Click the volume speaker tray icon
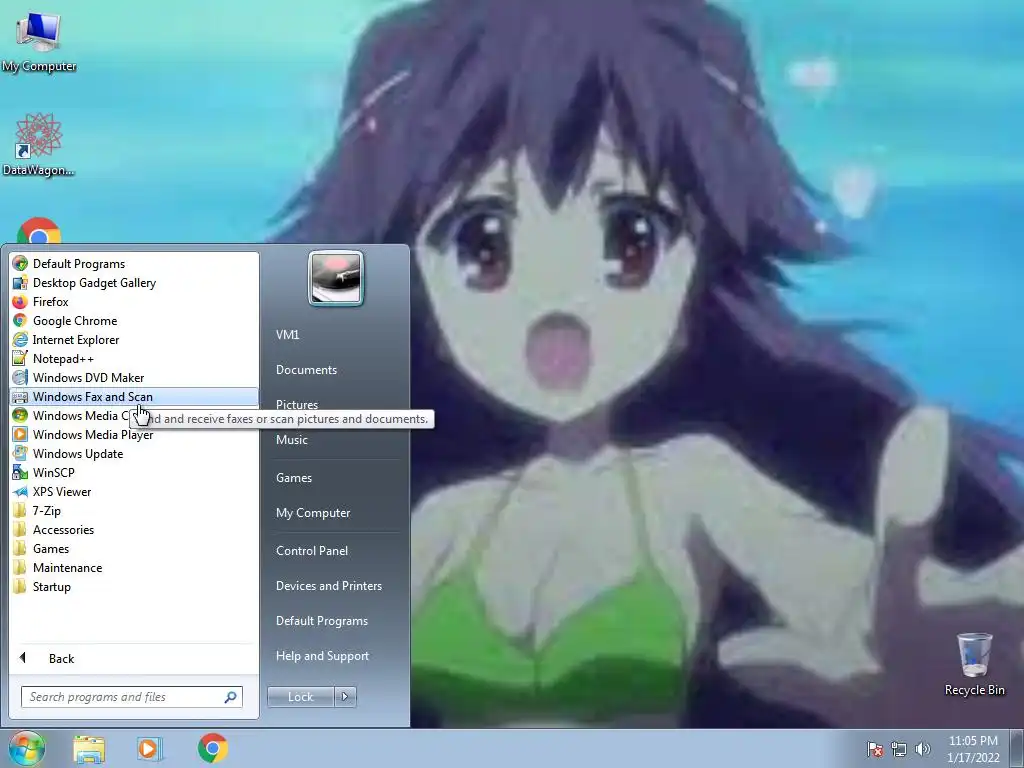The width and height of the screenshot is (1024, 768). [923, 749]
